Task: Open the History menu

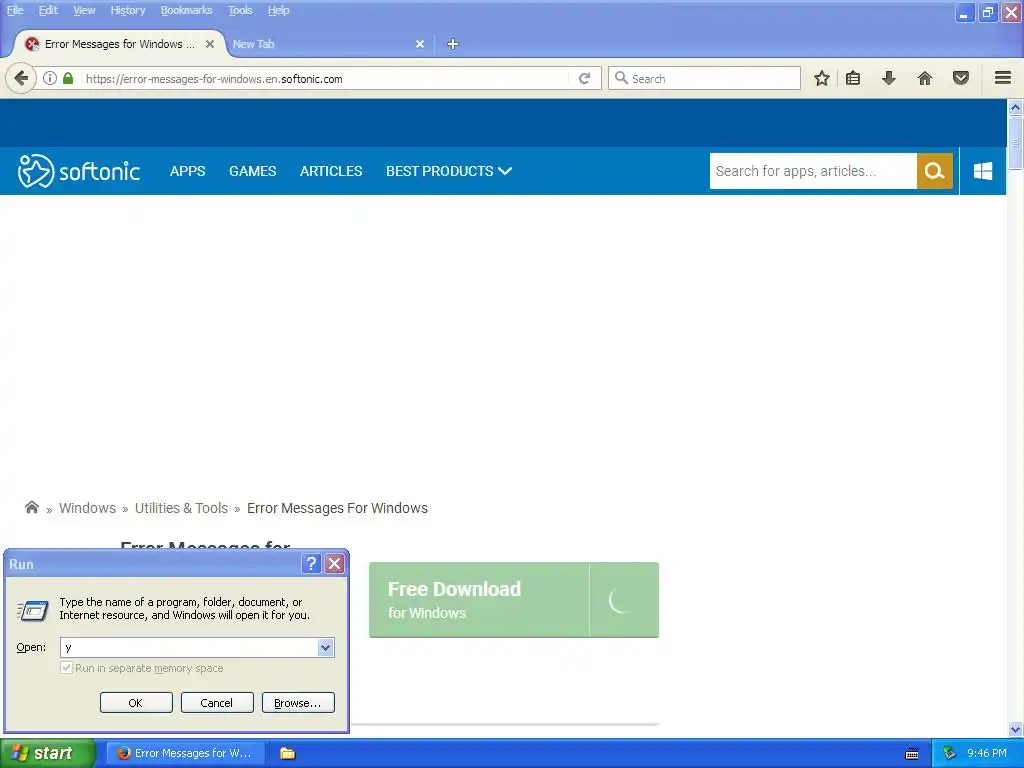Action: coord(127,10)
